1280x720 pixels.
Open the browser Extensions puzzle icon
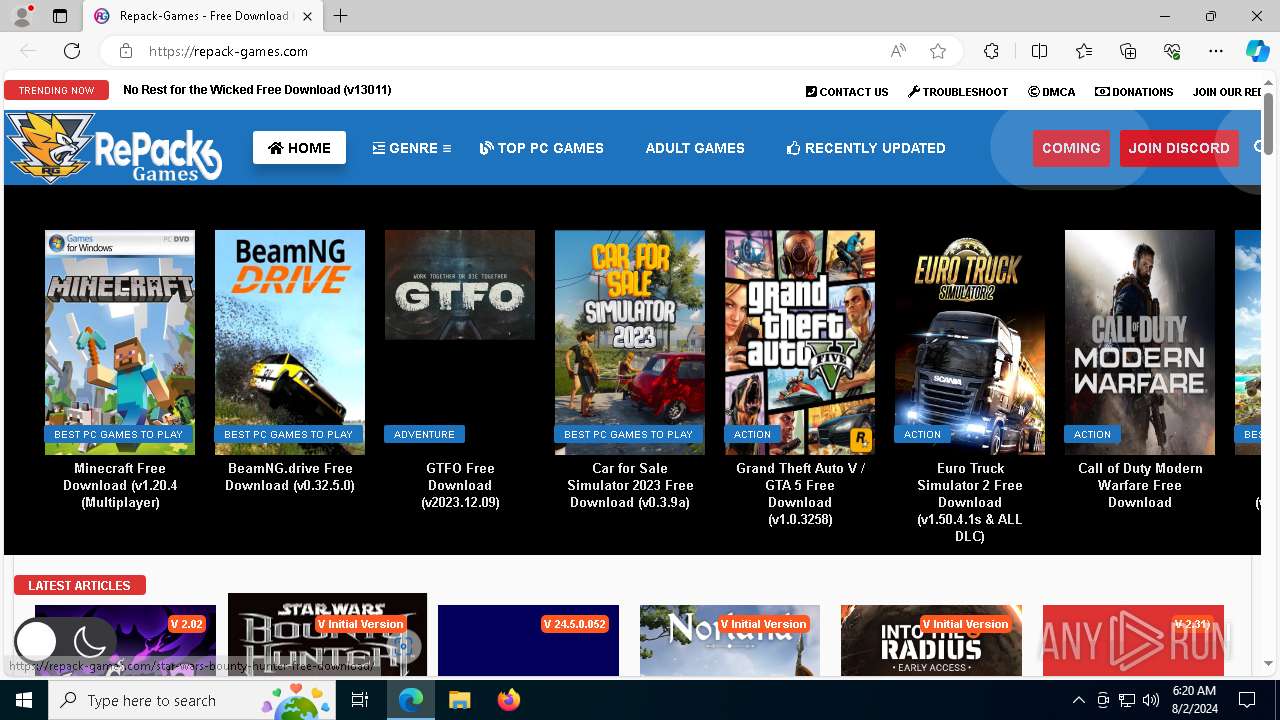[x=991, y=51]
